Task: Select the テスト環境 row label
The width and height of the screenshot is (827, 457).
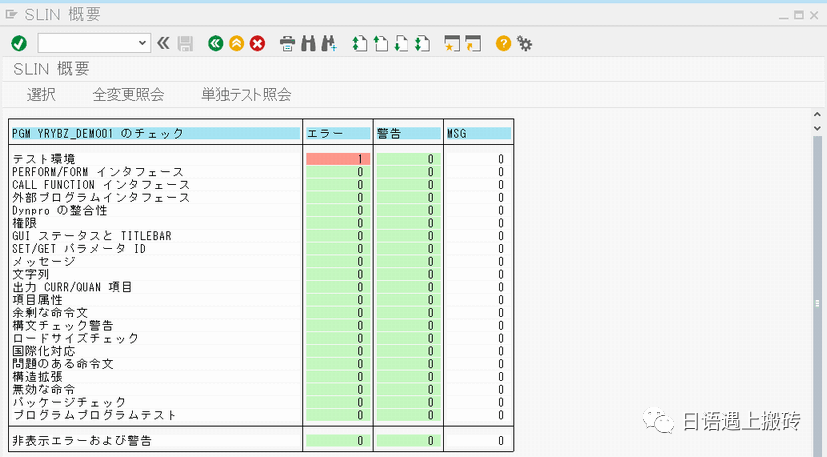Action: (x=44, y=159)
